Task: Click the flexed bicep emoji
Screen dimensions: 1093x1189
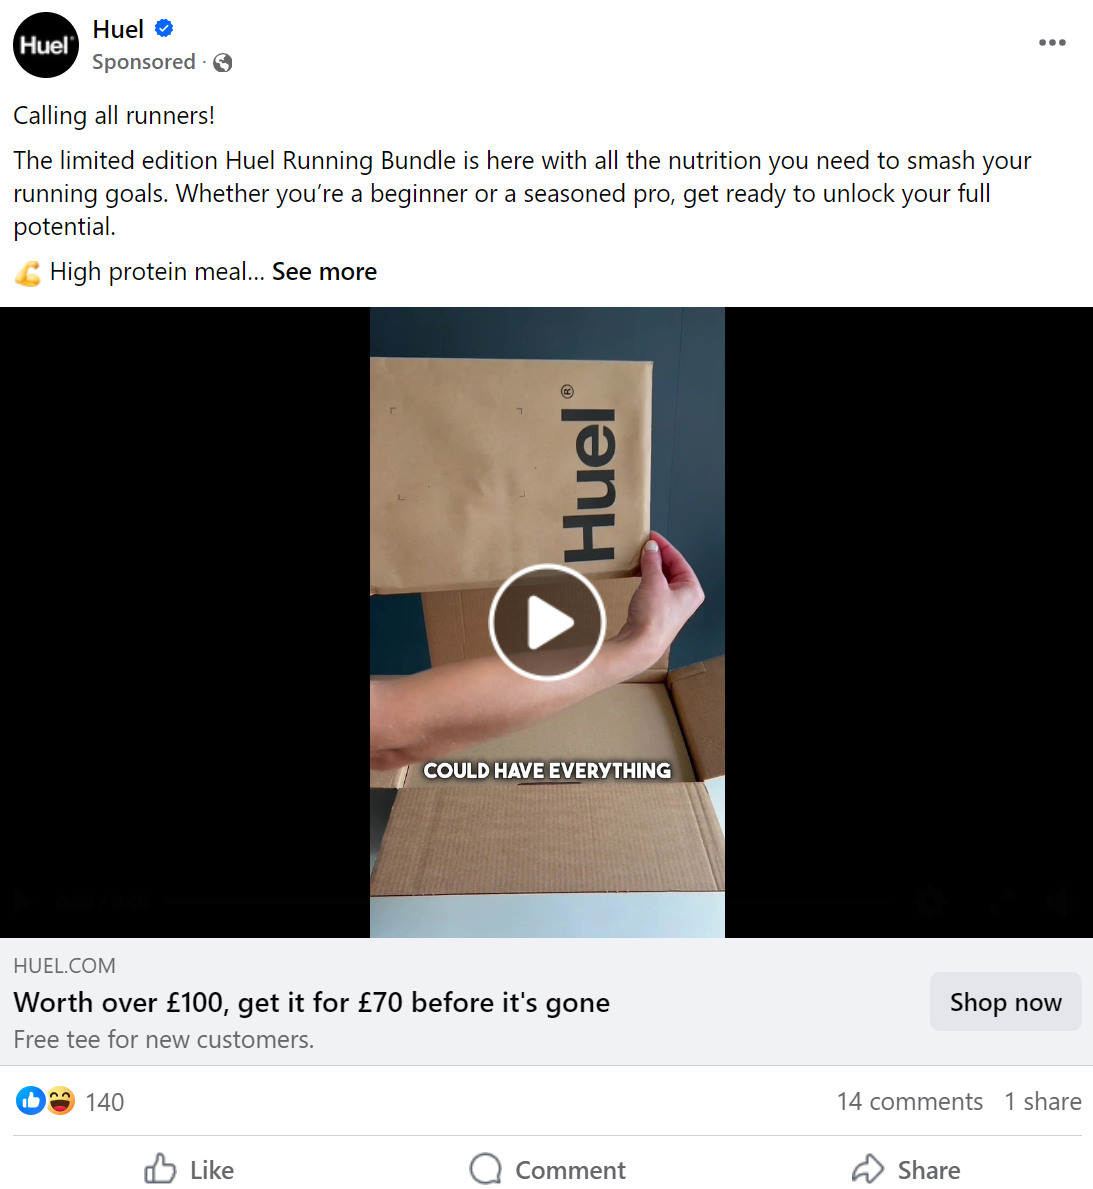Action: [x=28, y=272]
